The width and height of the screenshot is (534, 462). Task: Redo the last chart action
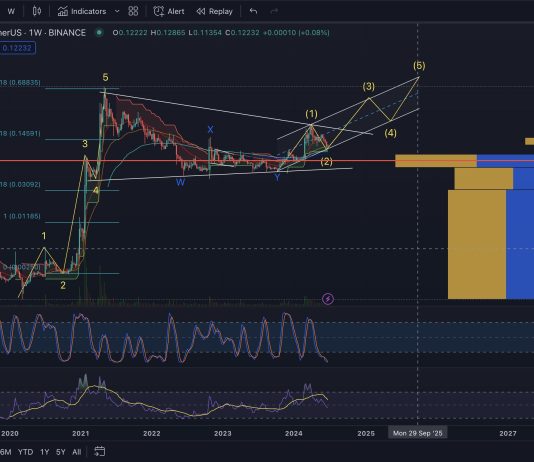click(274, 11)
